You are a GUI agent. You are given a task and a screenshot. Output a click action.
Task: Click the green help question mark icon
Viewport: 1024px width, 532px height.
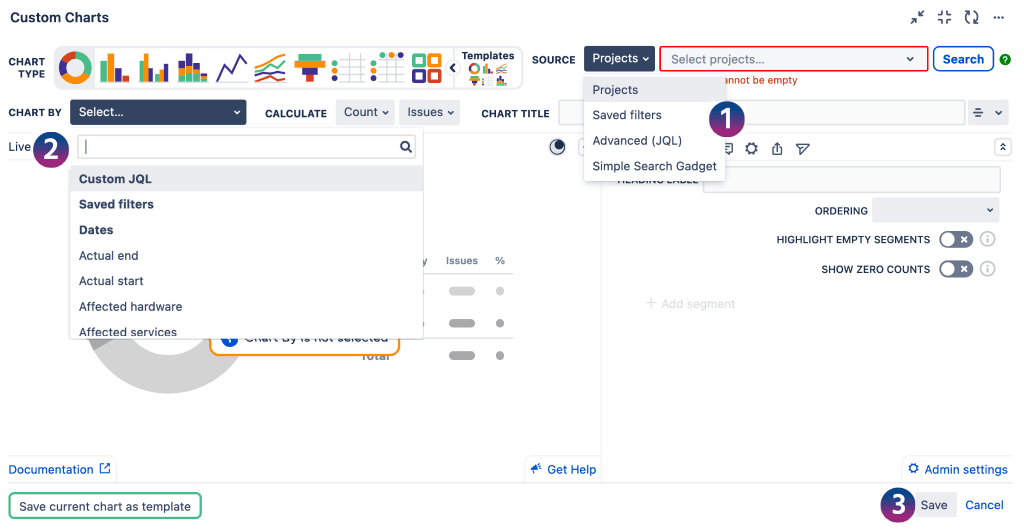[1005, 60]
